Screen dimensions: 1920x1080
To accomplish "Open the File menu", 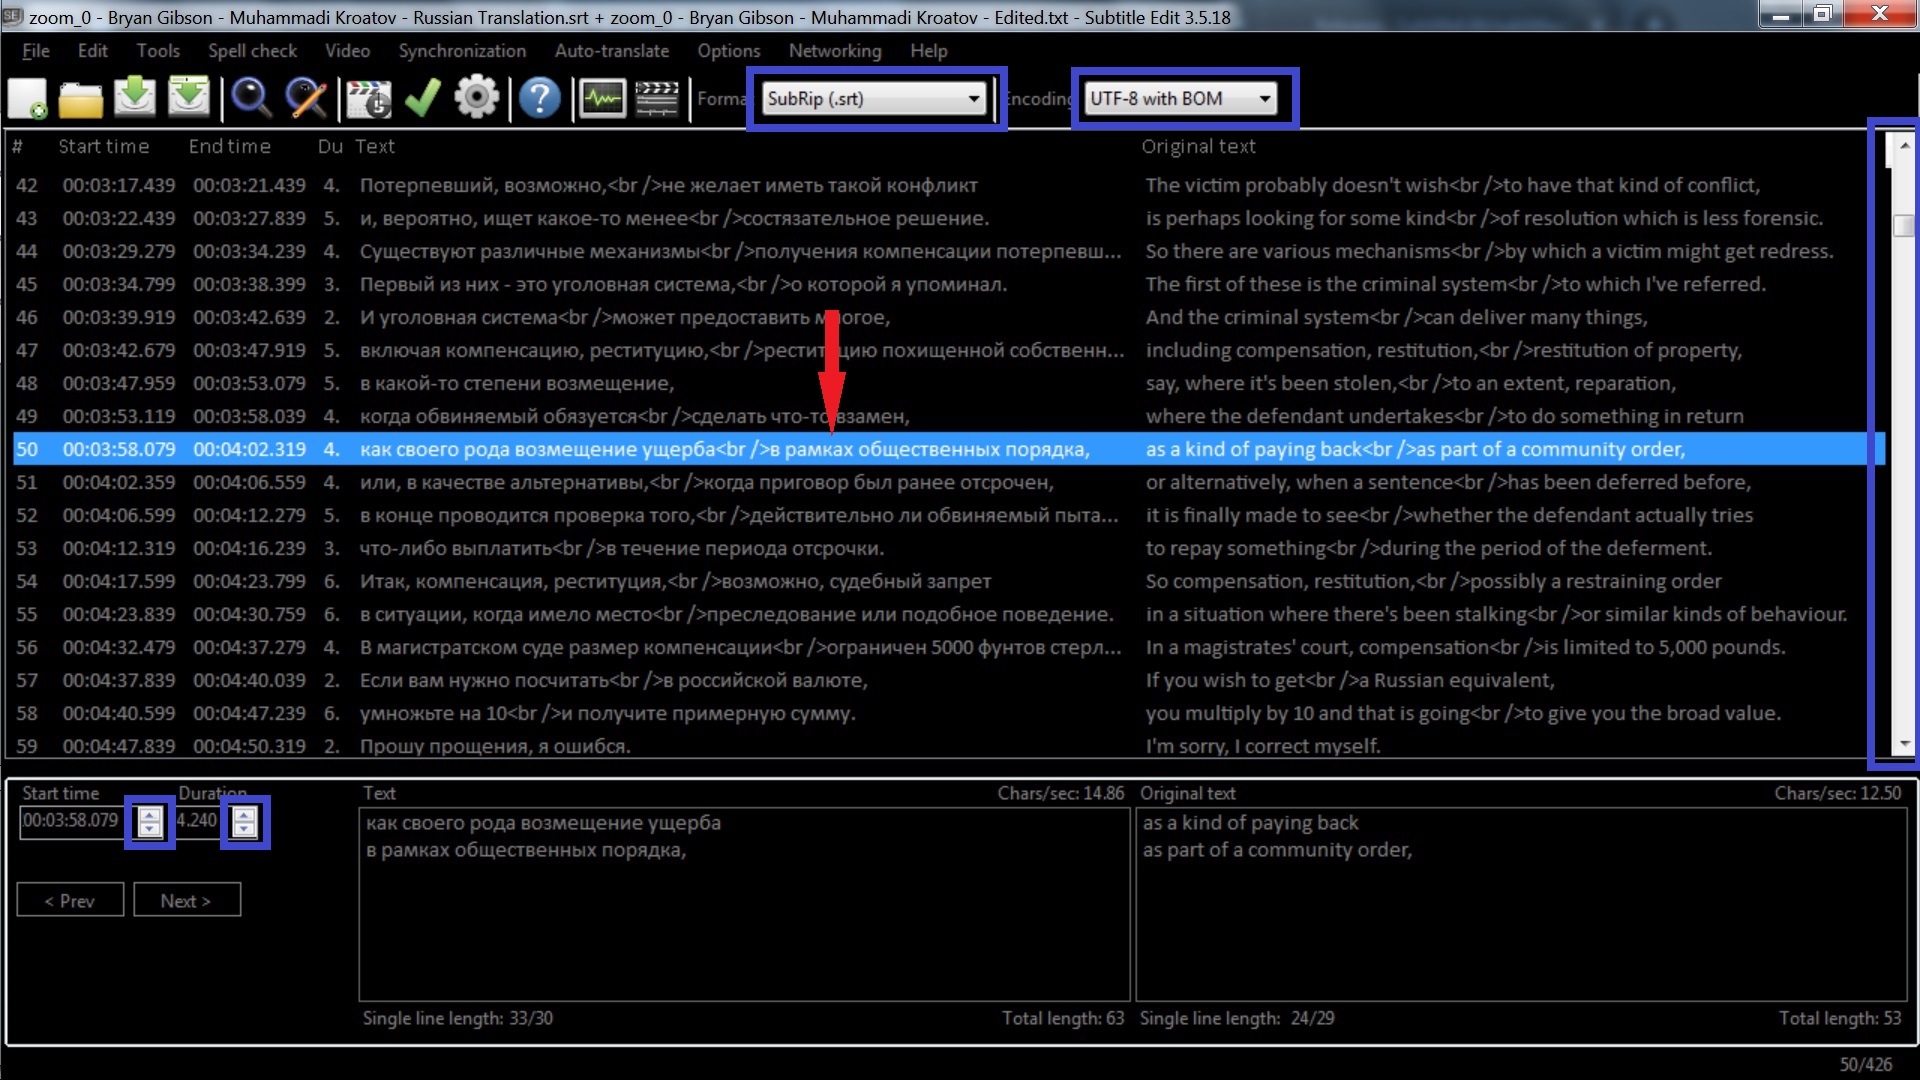I will pos(36,51).
